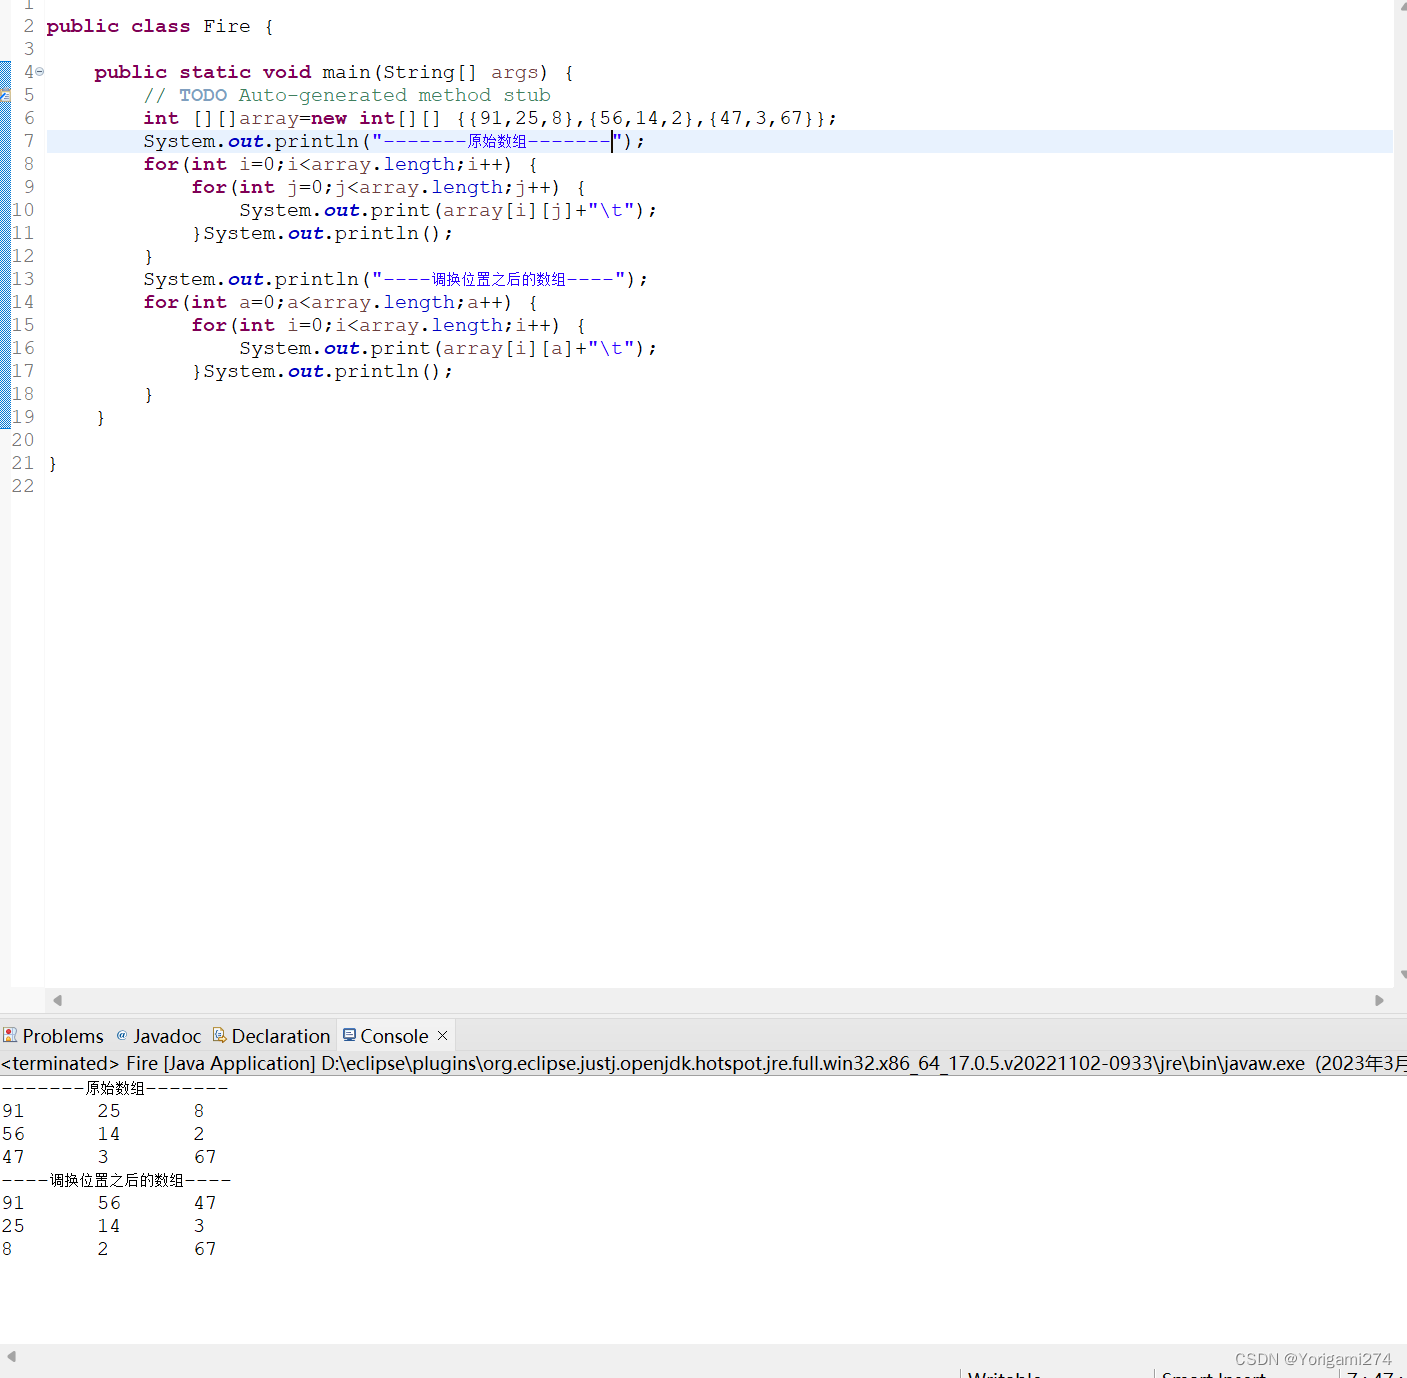Place cursor in the 原始数组 println string

pos(497,141)
